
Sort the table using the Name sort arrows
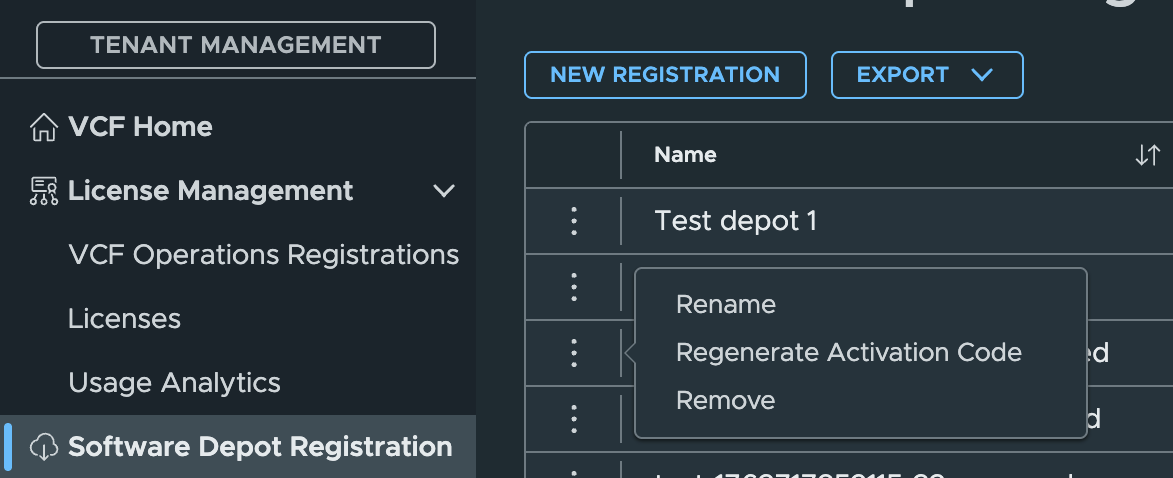click(1147, 155)
